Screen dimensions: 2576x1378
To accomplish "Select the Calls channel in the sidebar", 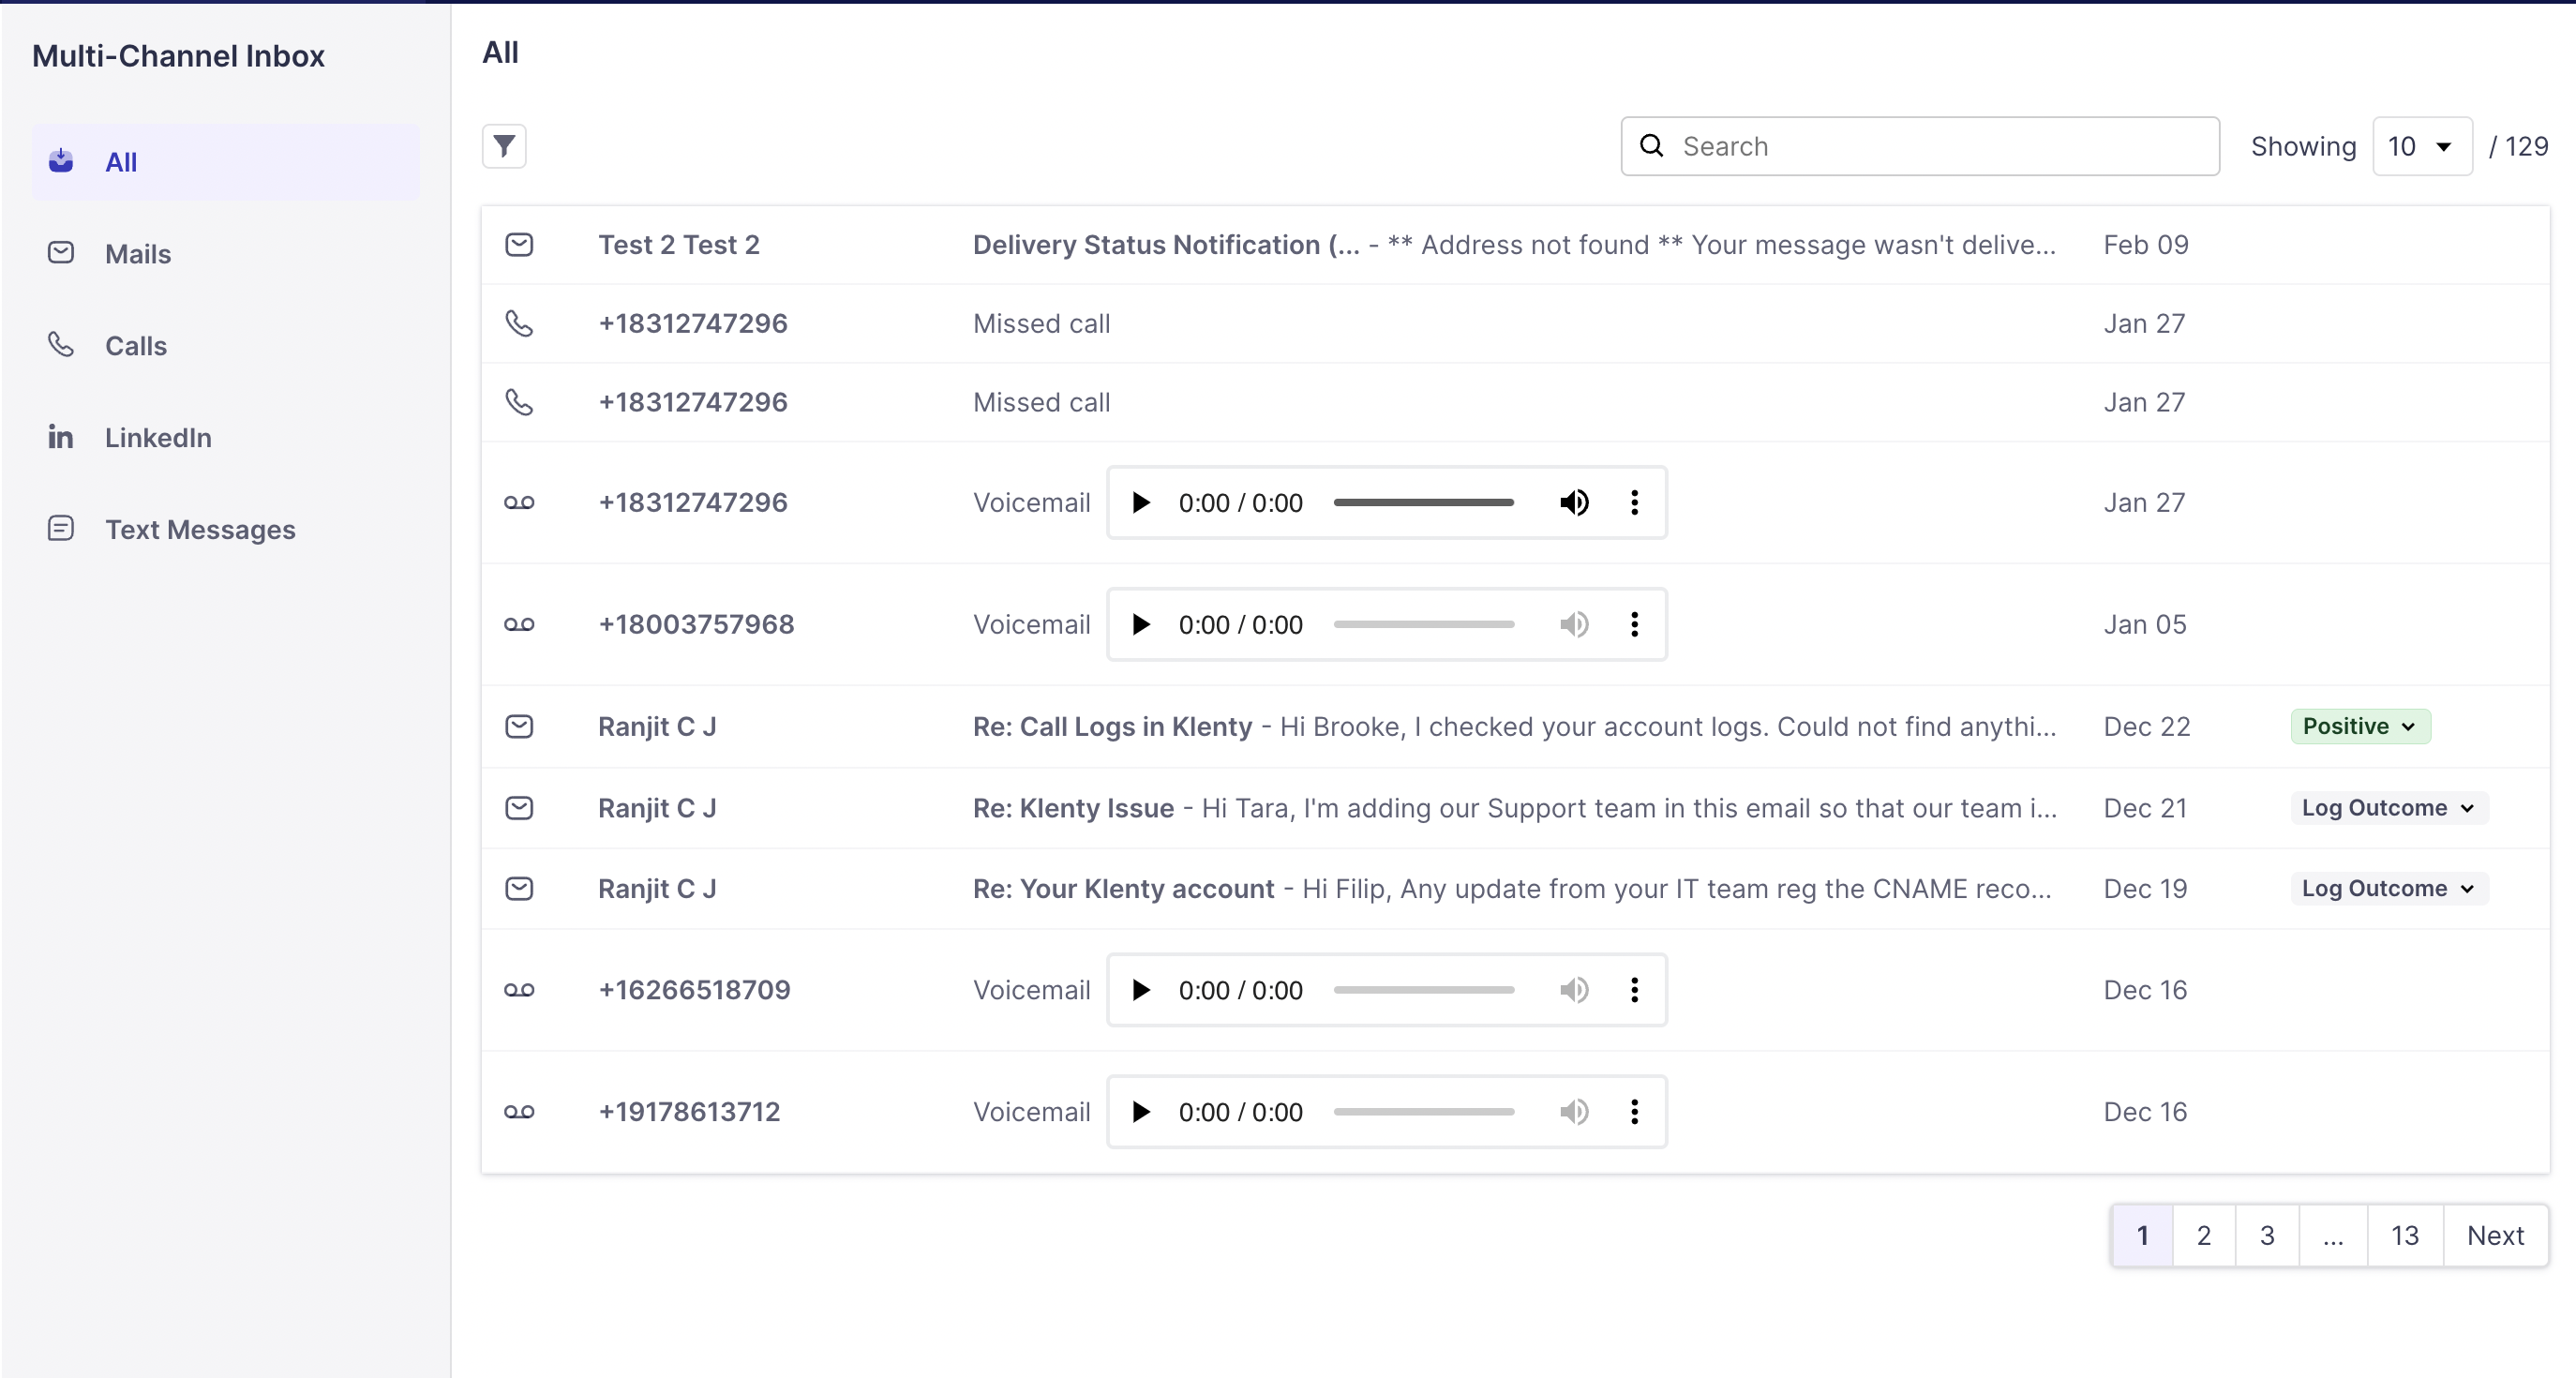I will click(137, 345).
